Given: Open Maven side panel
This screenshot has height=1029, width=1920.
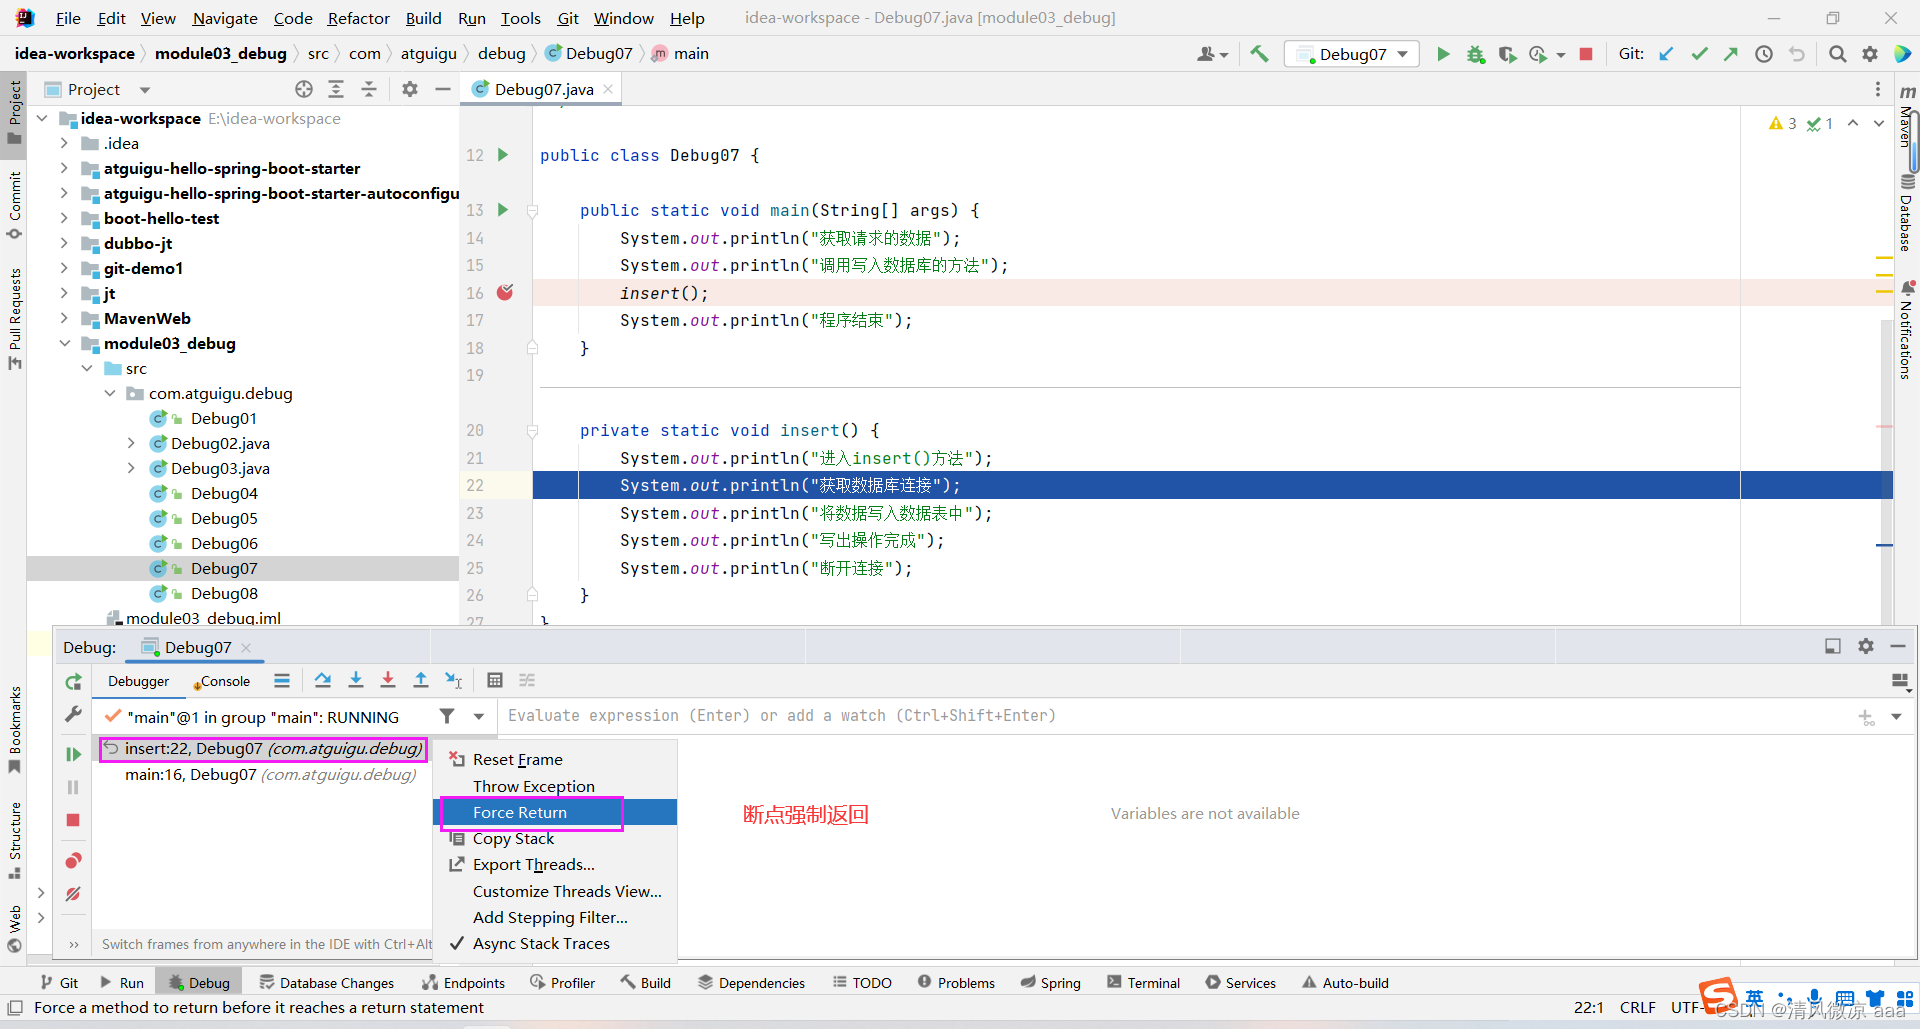Looking at the screenshot, I should click(x=1906, y=118).
